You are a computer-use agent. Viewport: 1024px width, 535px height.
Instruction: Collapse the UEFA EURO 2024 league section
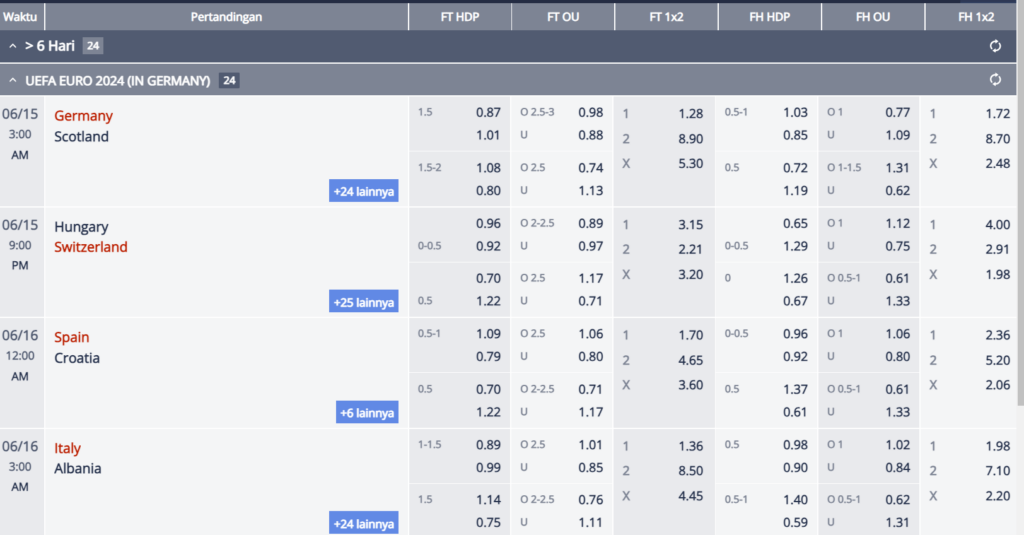click(12, 80)
